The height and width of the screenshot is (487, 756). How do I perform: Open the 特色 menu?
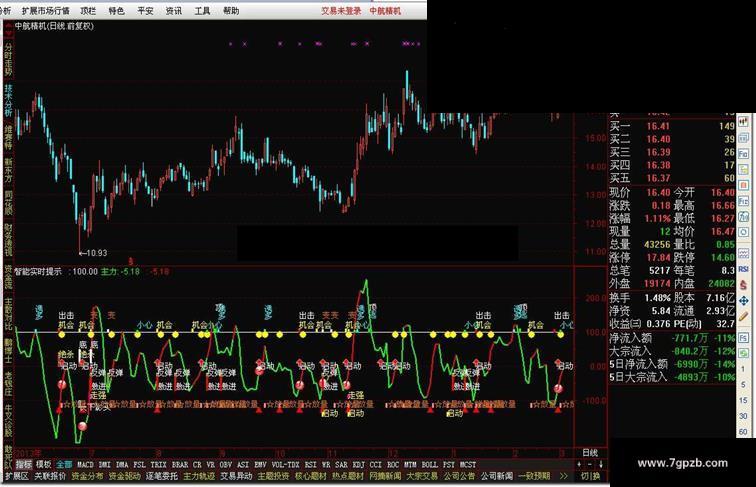tap(116, 10)
